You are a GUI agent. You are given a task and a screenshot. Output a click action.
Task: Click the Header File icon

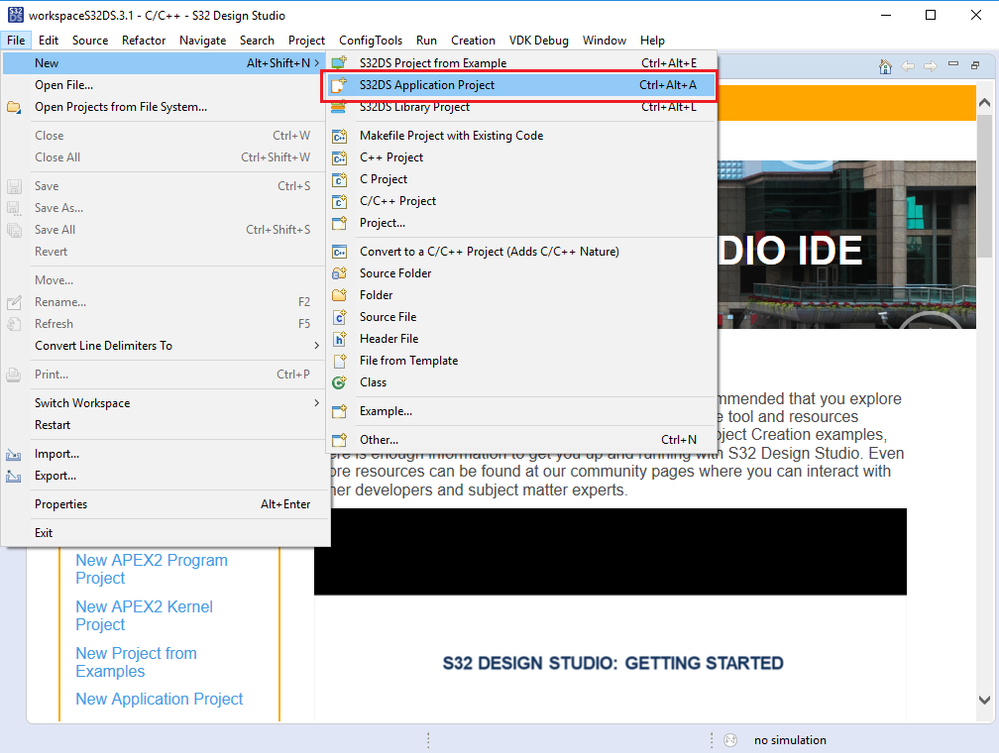coord(340,339)
